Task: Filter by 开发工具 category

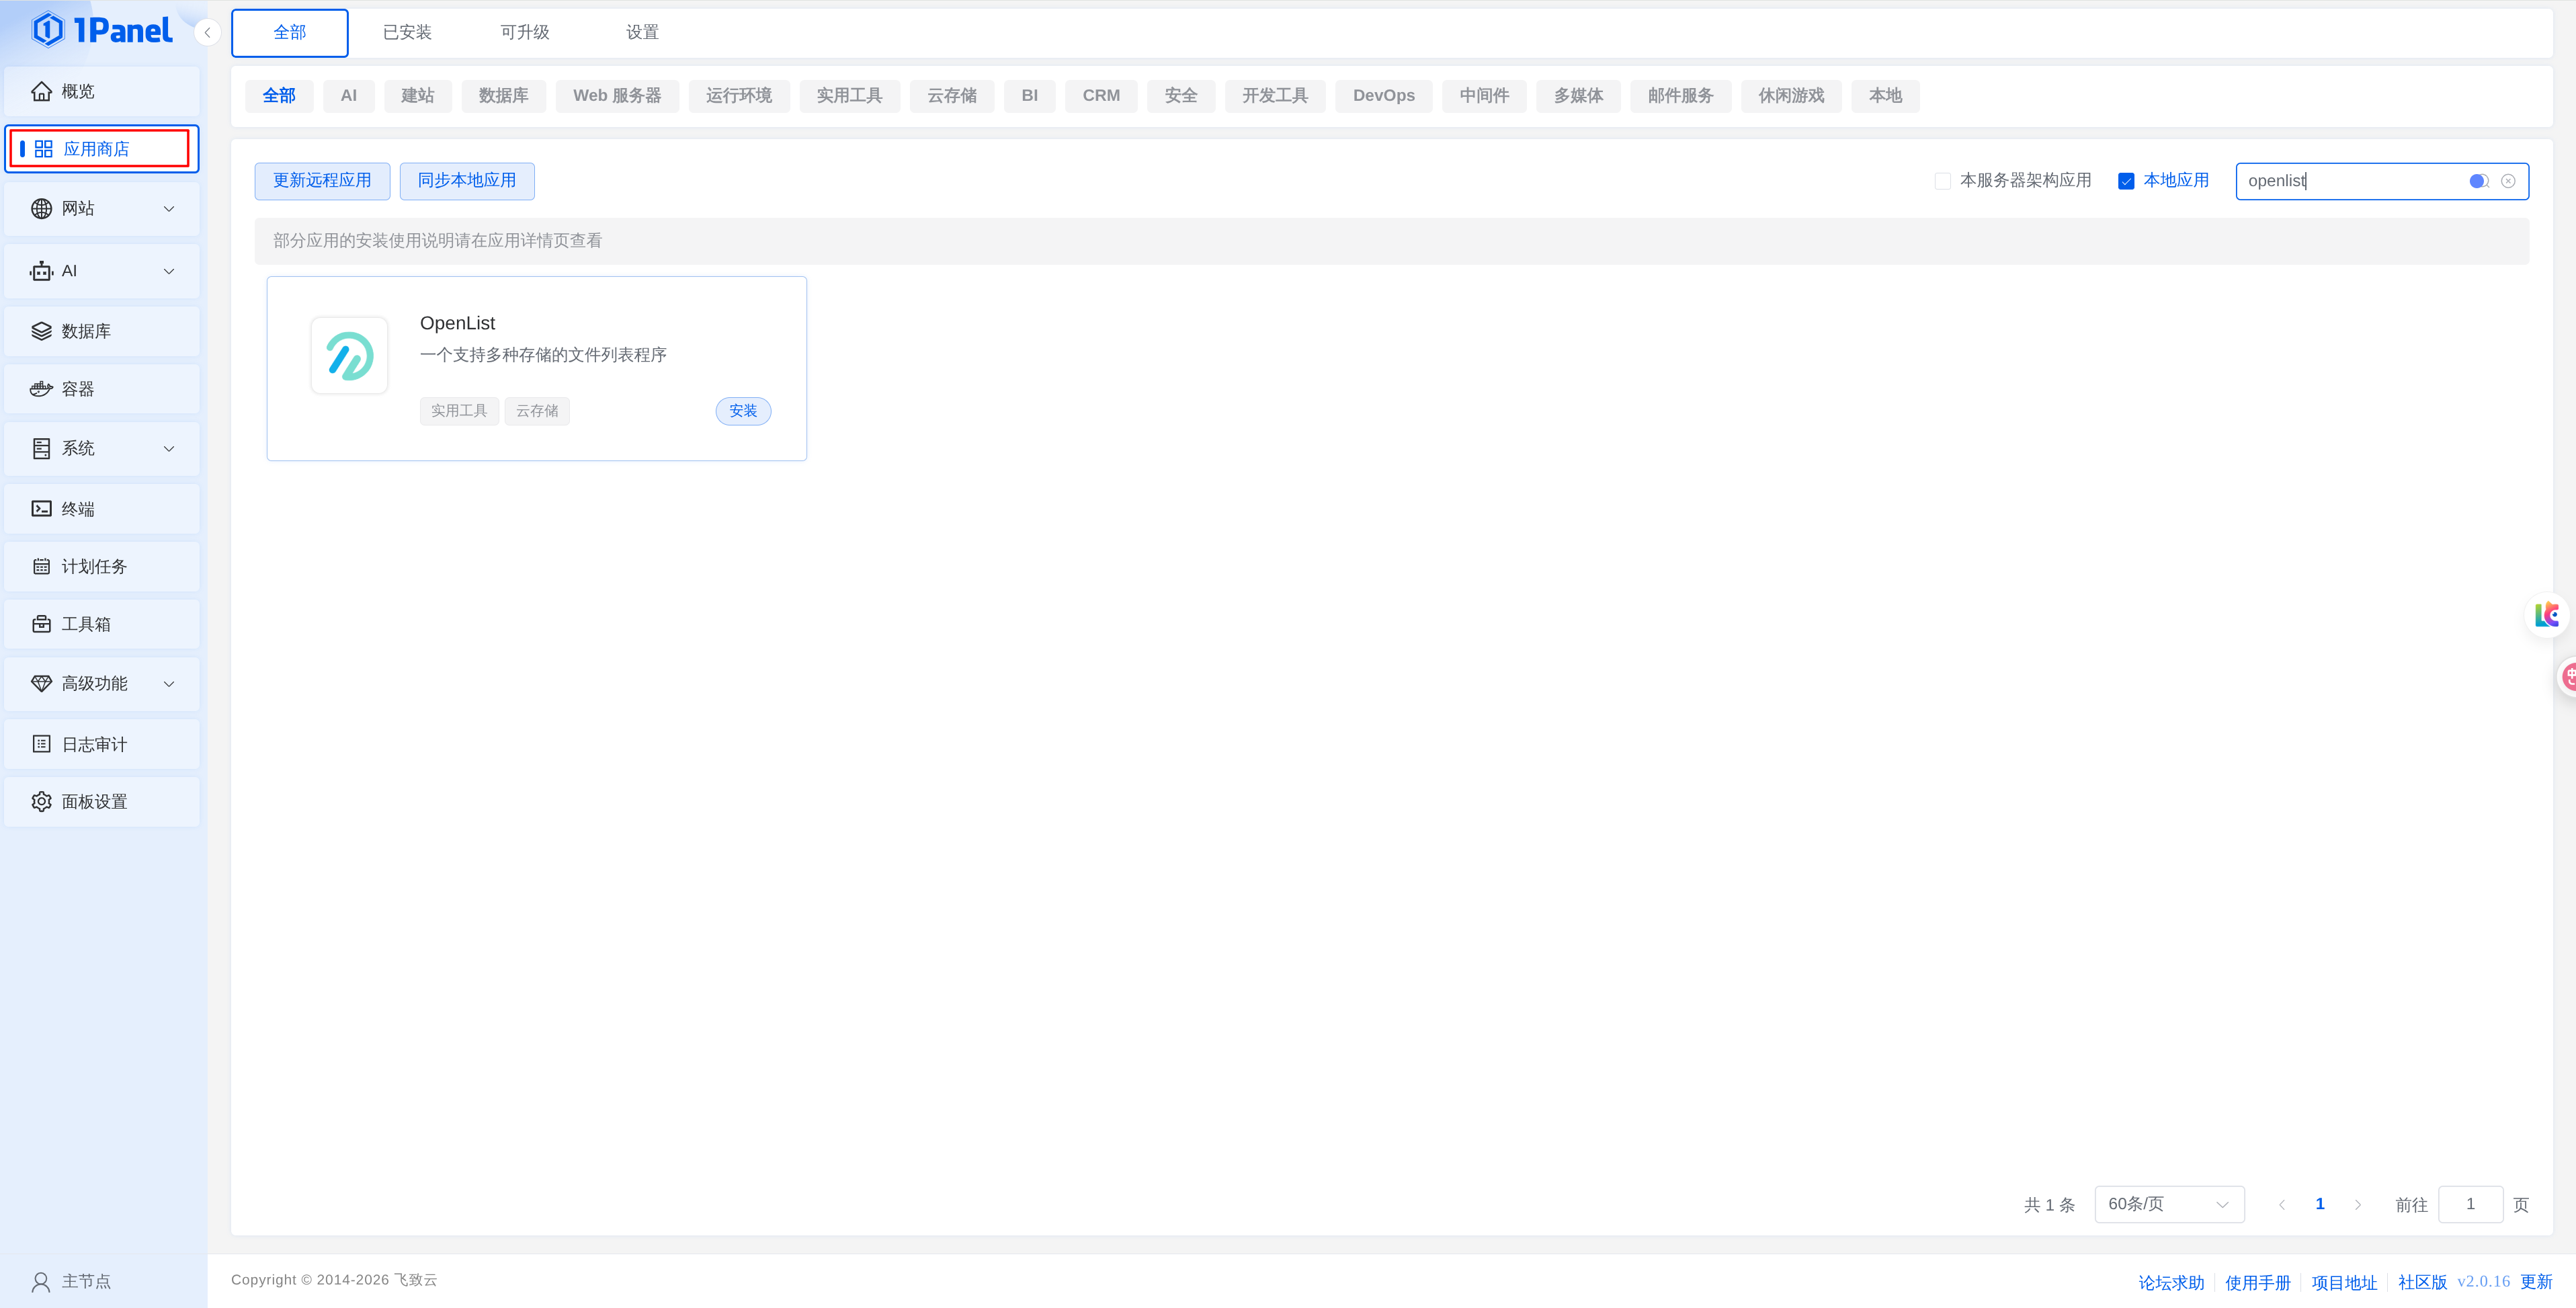Action: coord(1275,96)
